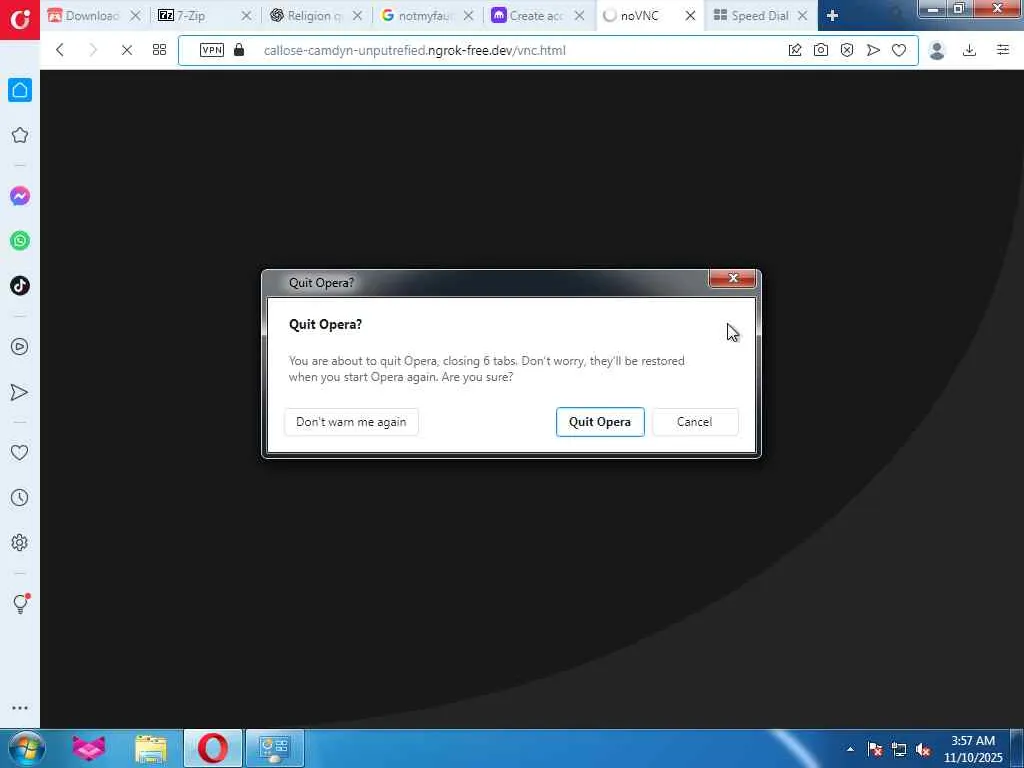1024x768 pixels.
Task: Open the edit page snapshot icon
Action: [795, 50]
